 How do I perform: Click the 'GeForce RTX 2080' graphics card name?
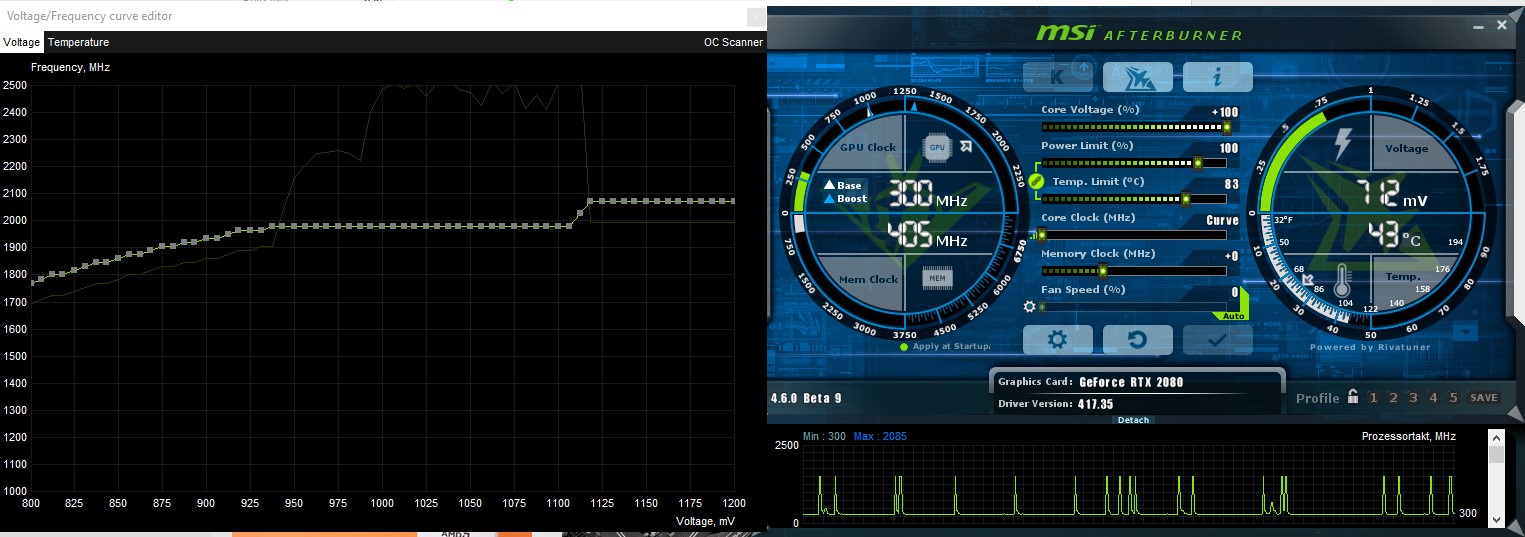(x=1131, y=382)
